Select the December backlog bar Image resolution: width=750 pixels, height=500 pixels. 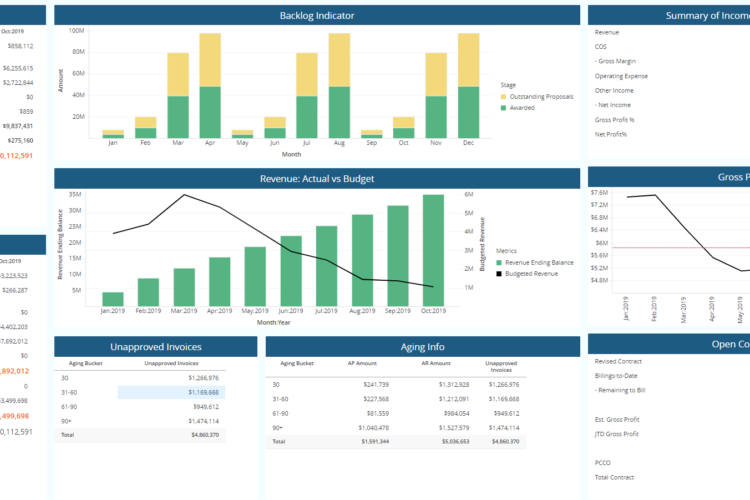click(x=468, y=86)
